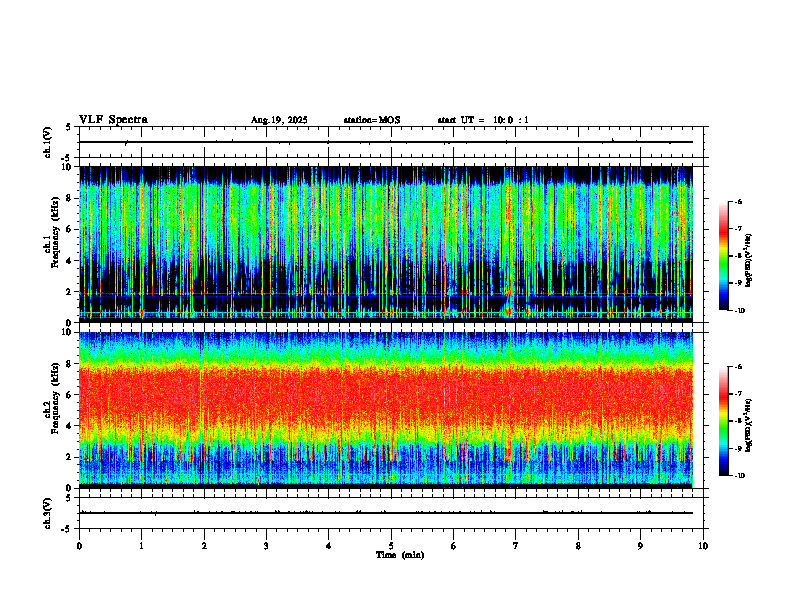
Task: Click the ch.1 spectrogram color bar
Action: (x=723, y=256)
